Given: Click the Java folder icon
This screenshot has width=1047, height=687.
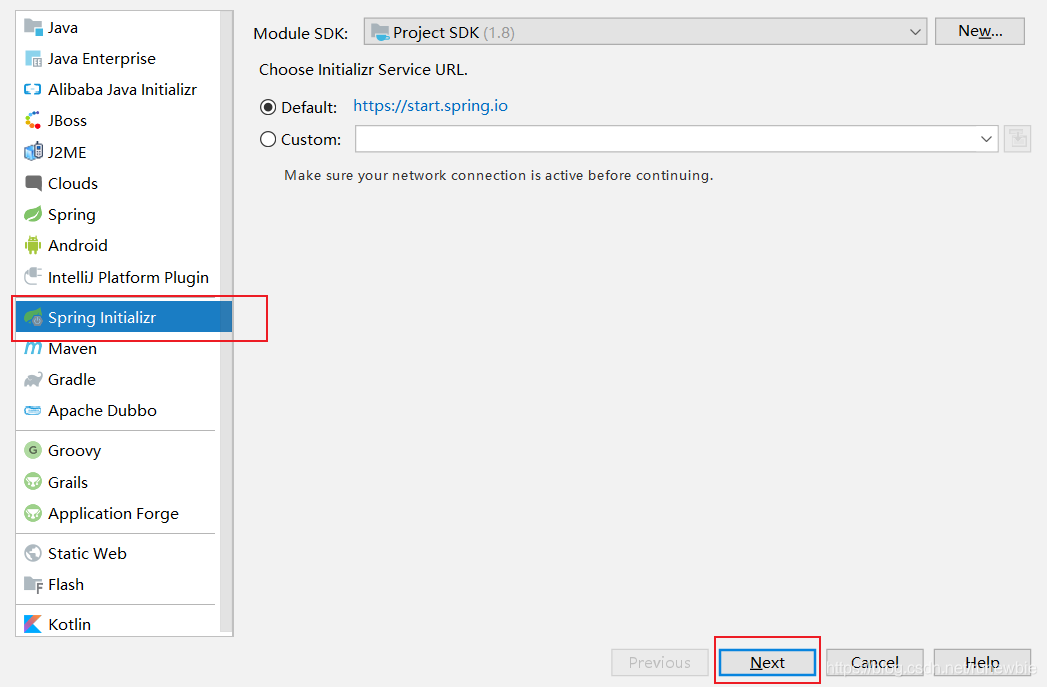Looking at the screenshot, I should pos(33,27).
